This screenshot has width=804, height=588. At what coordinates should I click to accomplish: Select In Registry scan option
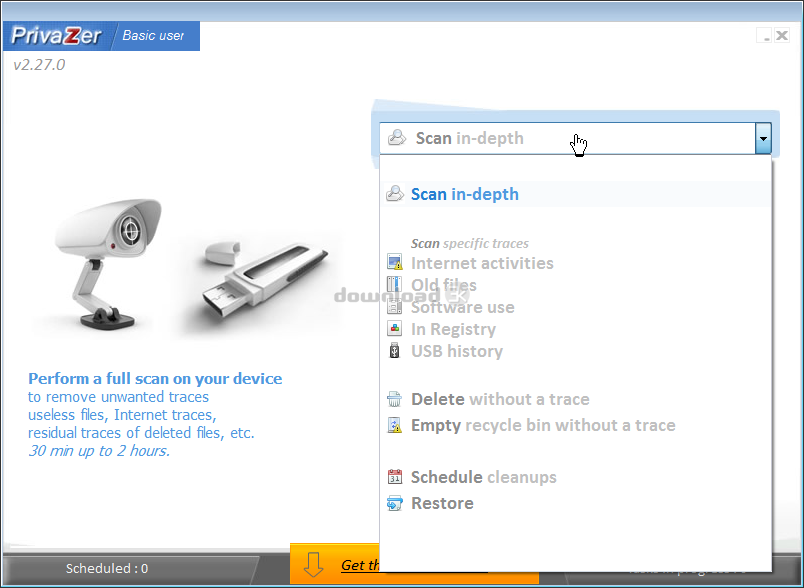[453, 329]
